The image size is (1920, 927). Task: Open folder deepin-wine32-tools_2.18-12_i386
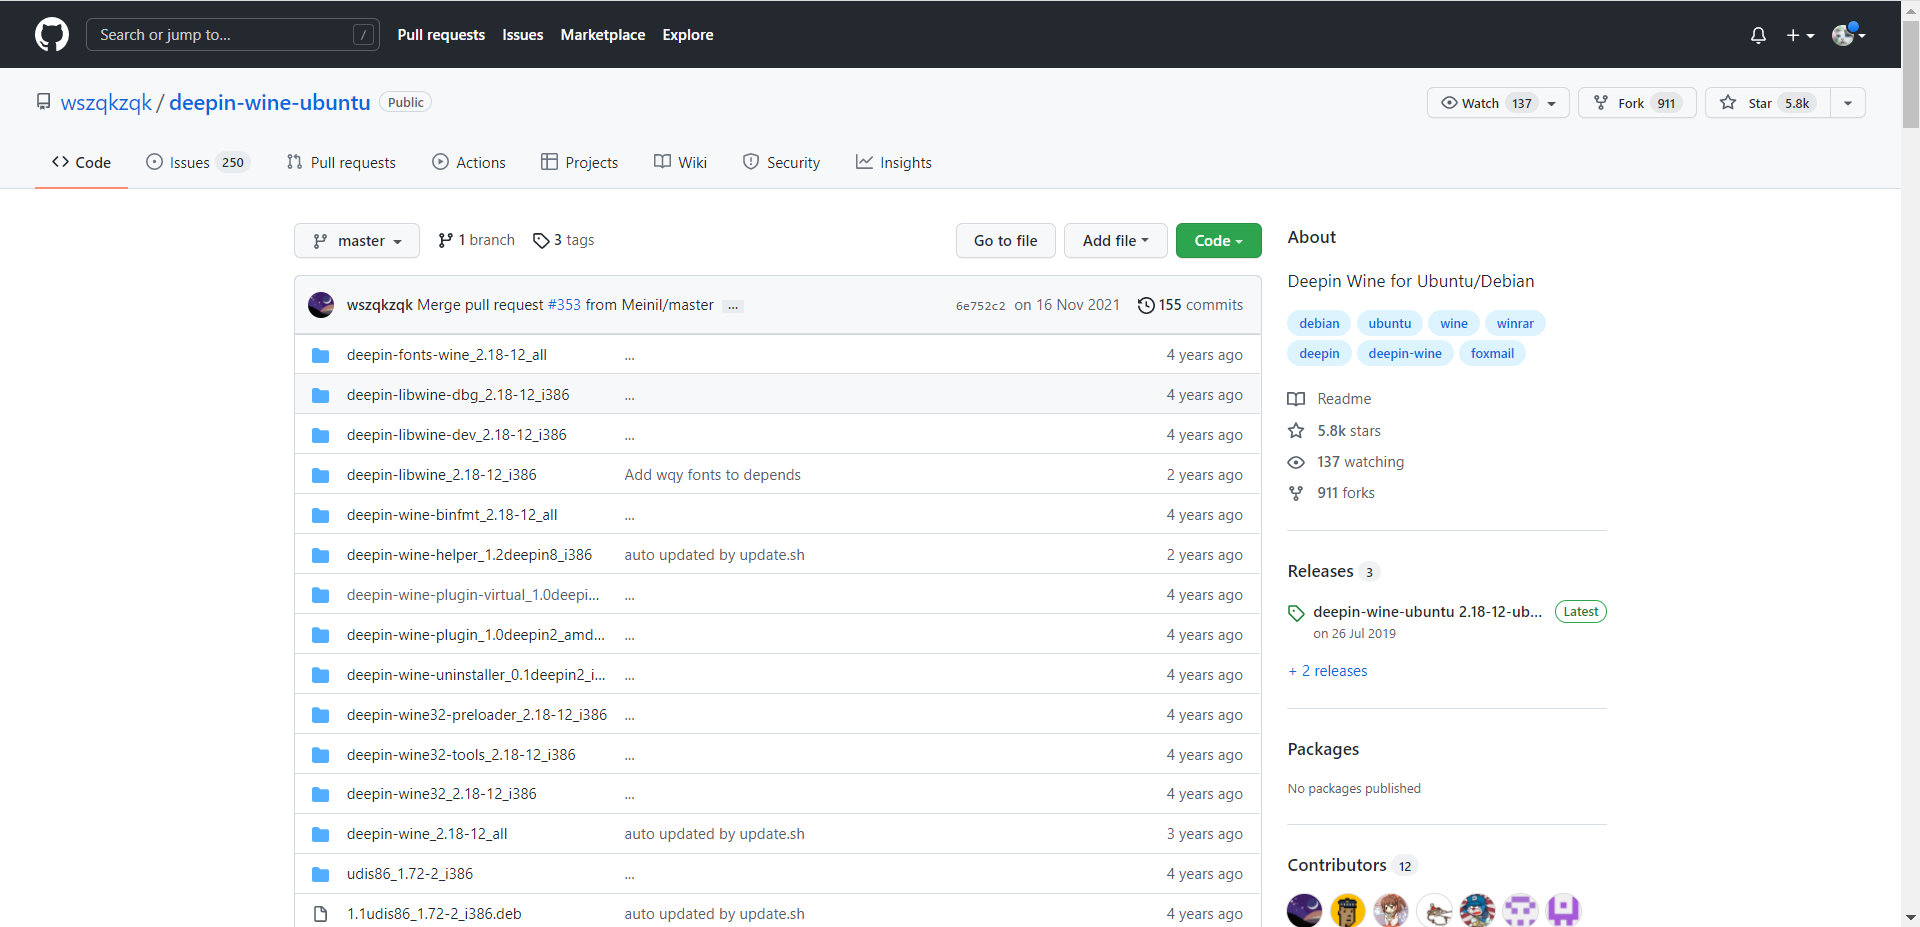click(461, 755)
